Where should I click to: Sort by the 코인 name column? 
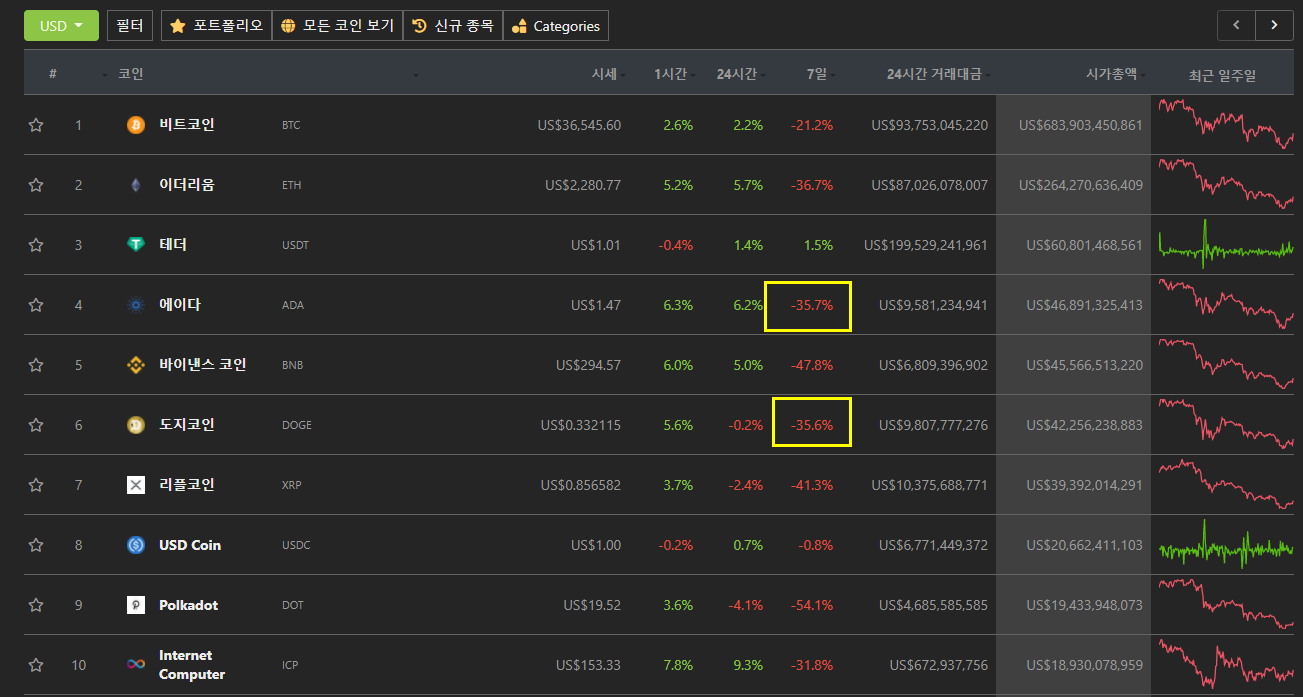click(x=131, y=74)
